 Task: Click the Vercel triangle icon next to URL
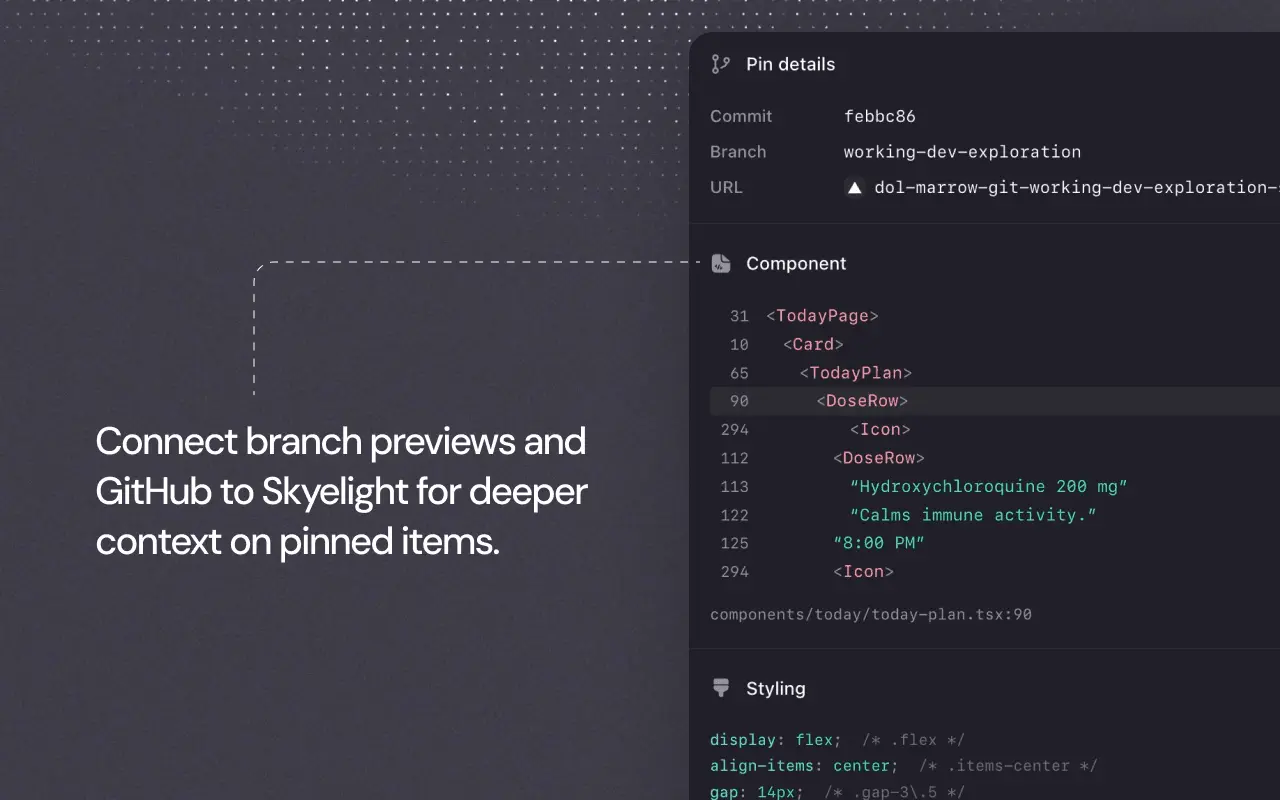pyautogui.click(x=854, y=187)
